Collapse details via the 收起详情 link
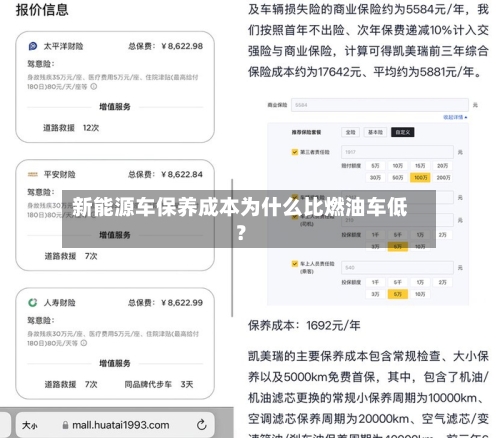Screen dimensions: 500x438 (x=455, y=117)
